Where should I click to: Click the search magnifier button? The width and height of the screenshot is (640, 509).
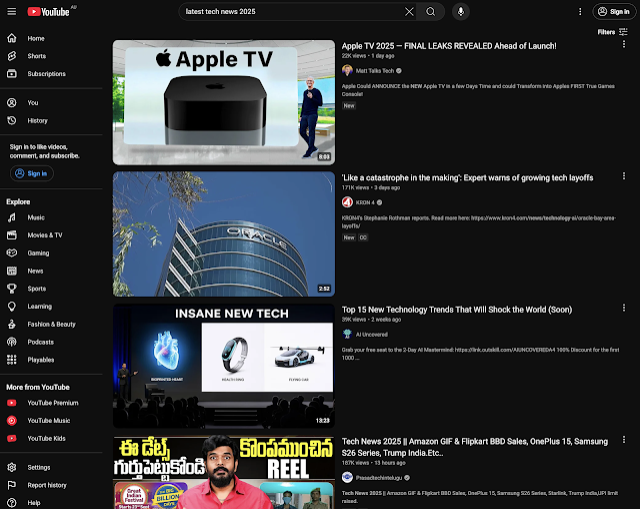(431, 12)
